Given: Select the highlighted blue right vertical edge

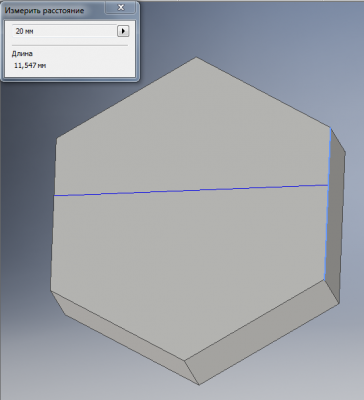Looking at the screenshot, I should click(327, 203).
